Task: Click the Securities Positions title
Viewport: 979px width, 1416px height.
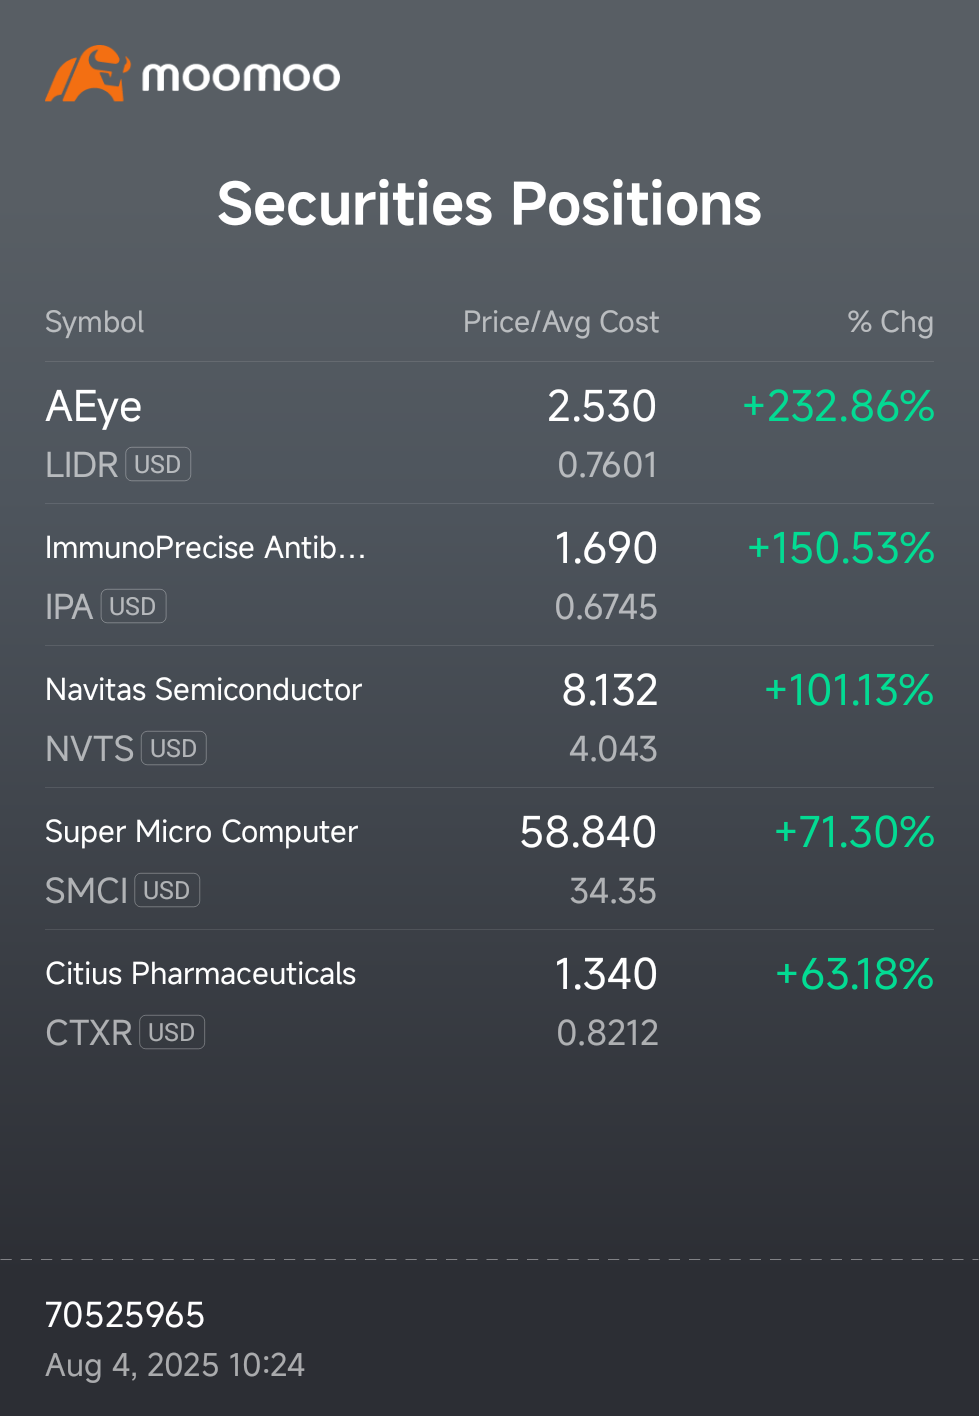Action: pos(490,204)
